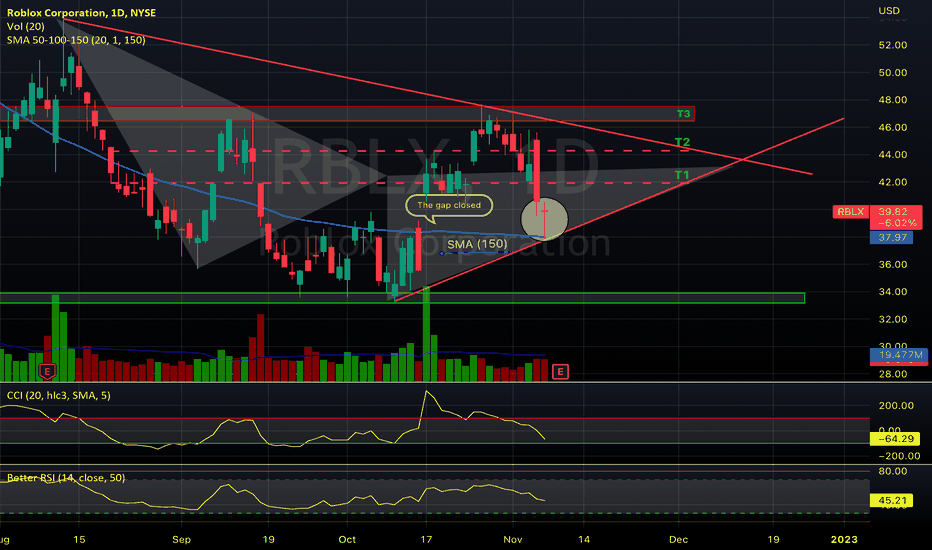
Task: Click the T3 target label
Action: (x=684, y=114)
